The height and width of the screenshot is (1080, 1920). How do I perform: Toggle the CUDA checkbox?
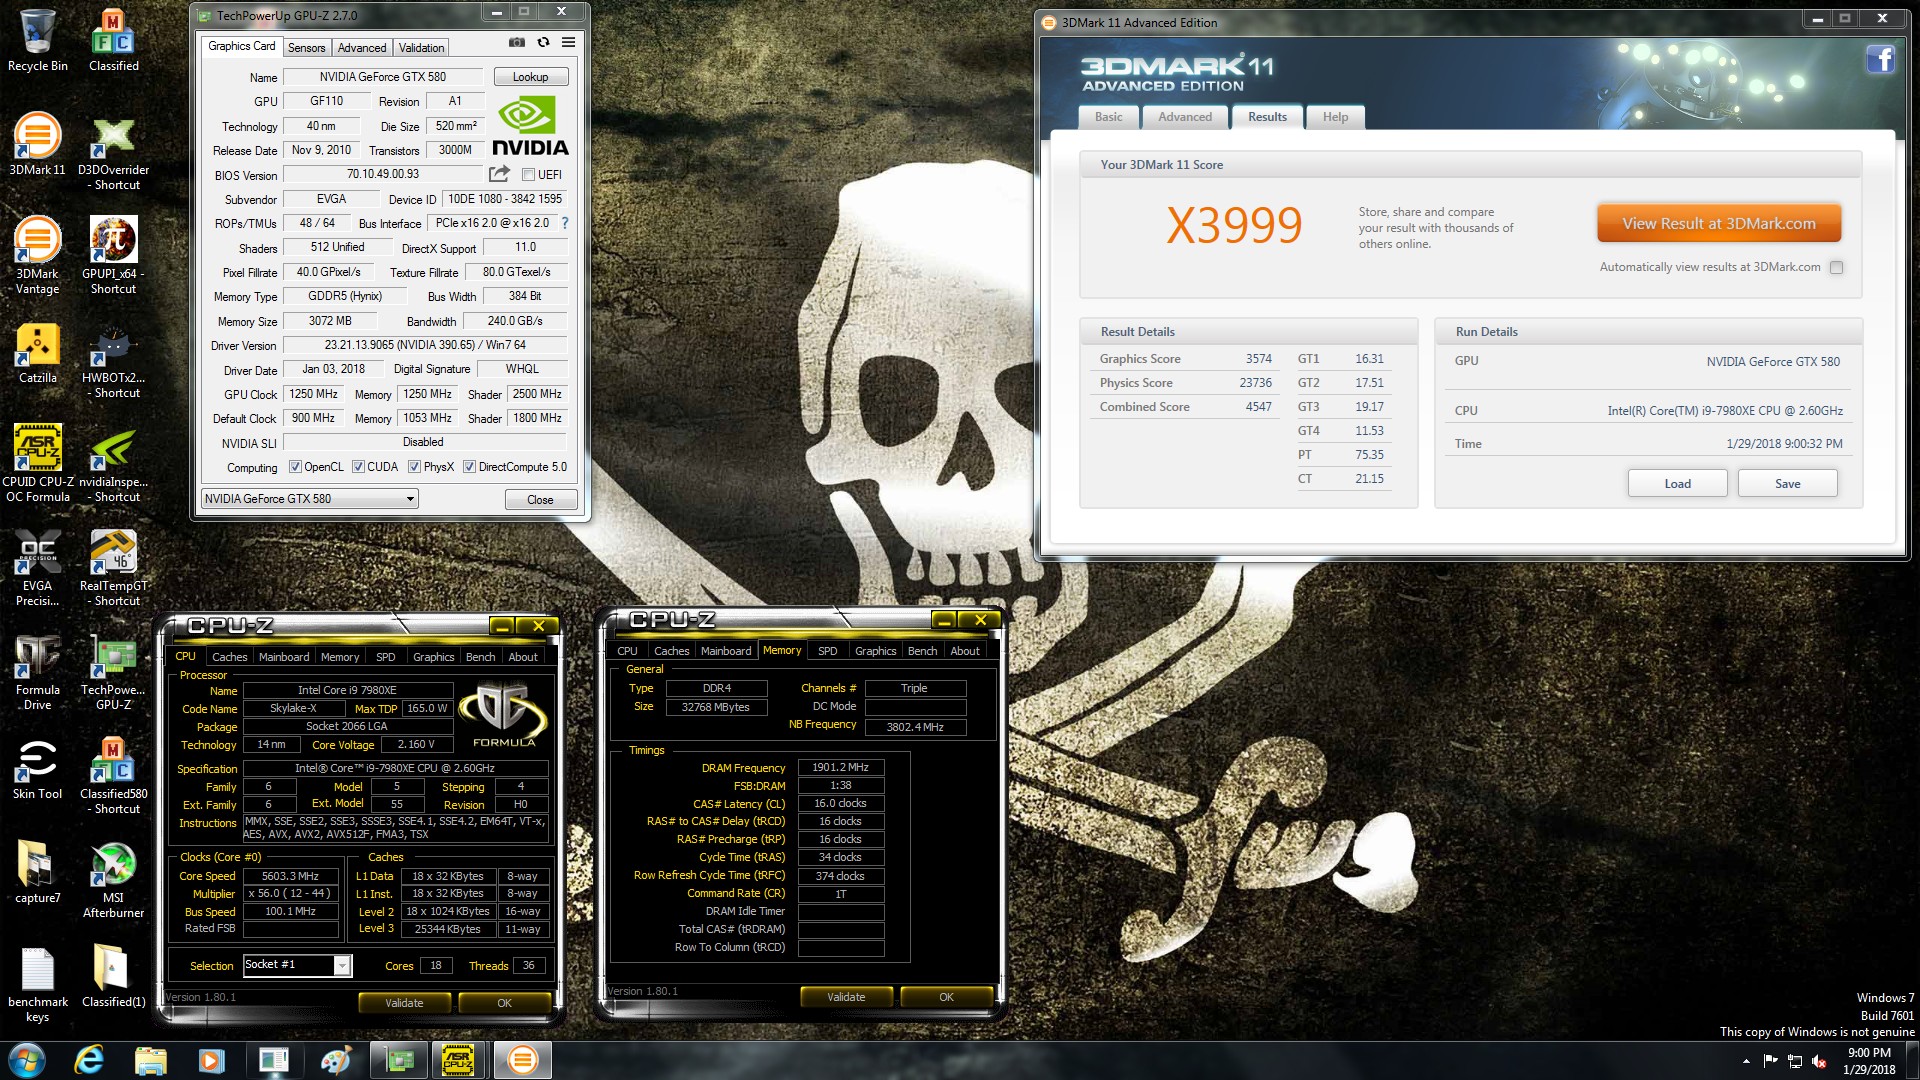pyautogui.click(x=358, y=467)
